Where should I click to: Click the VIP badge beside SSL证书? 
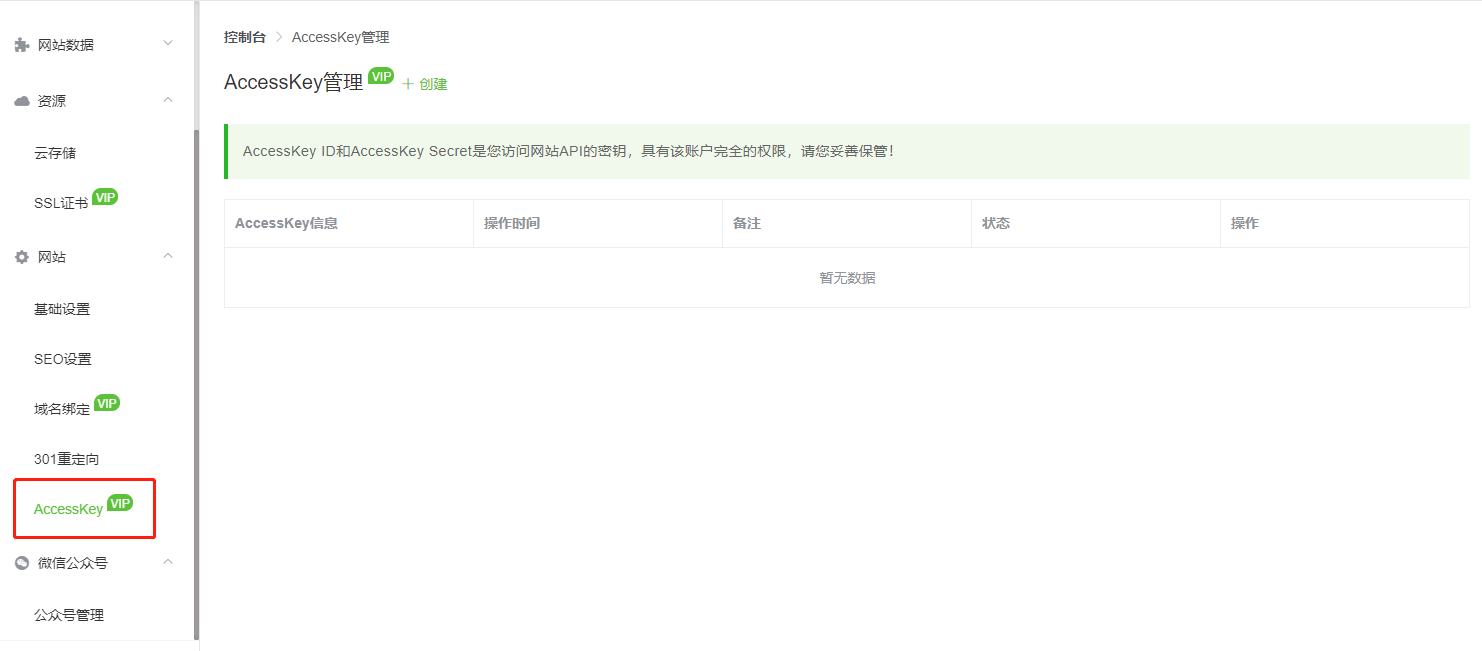tap(105, 197)
